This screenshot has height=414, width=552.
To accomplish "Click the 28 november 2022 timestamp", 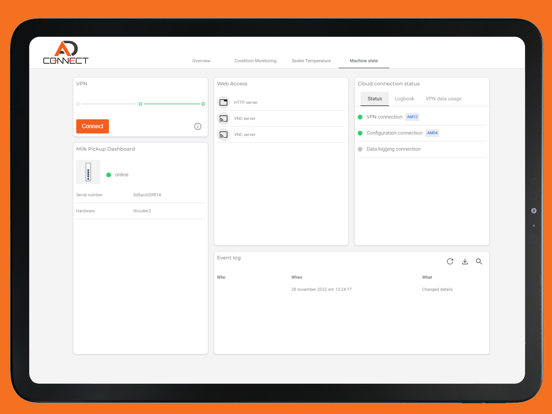I will pyautogui.click(x=321, y=289).
